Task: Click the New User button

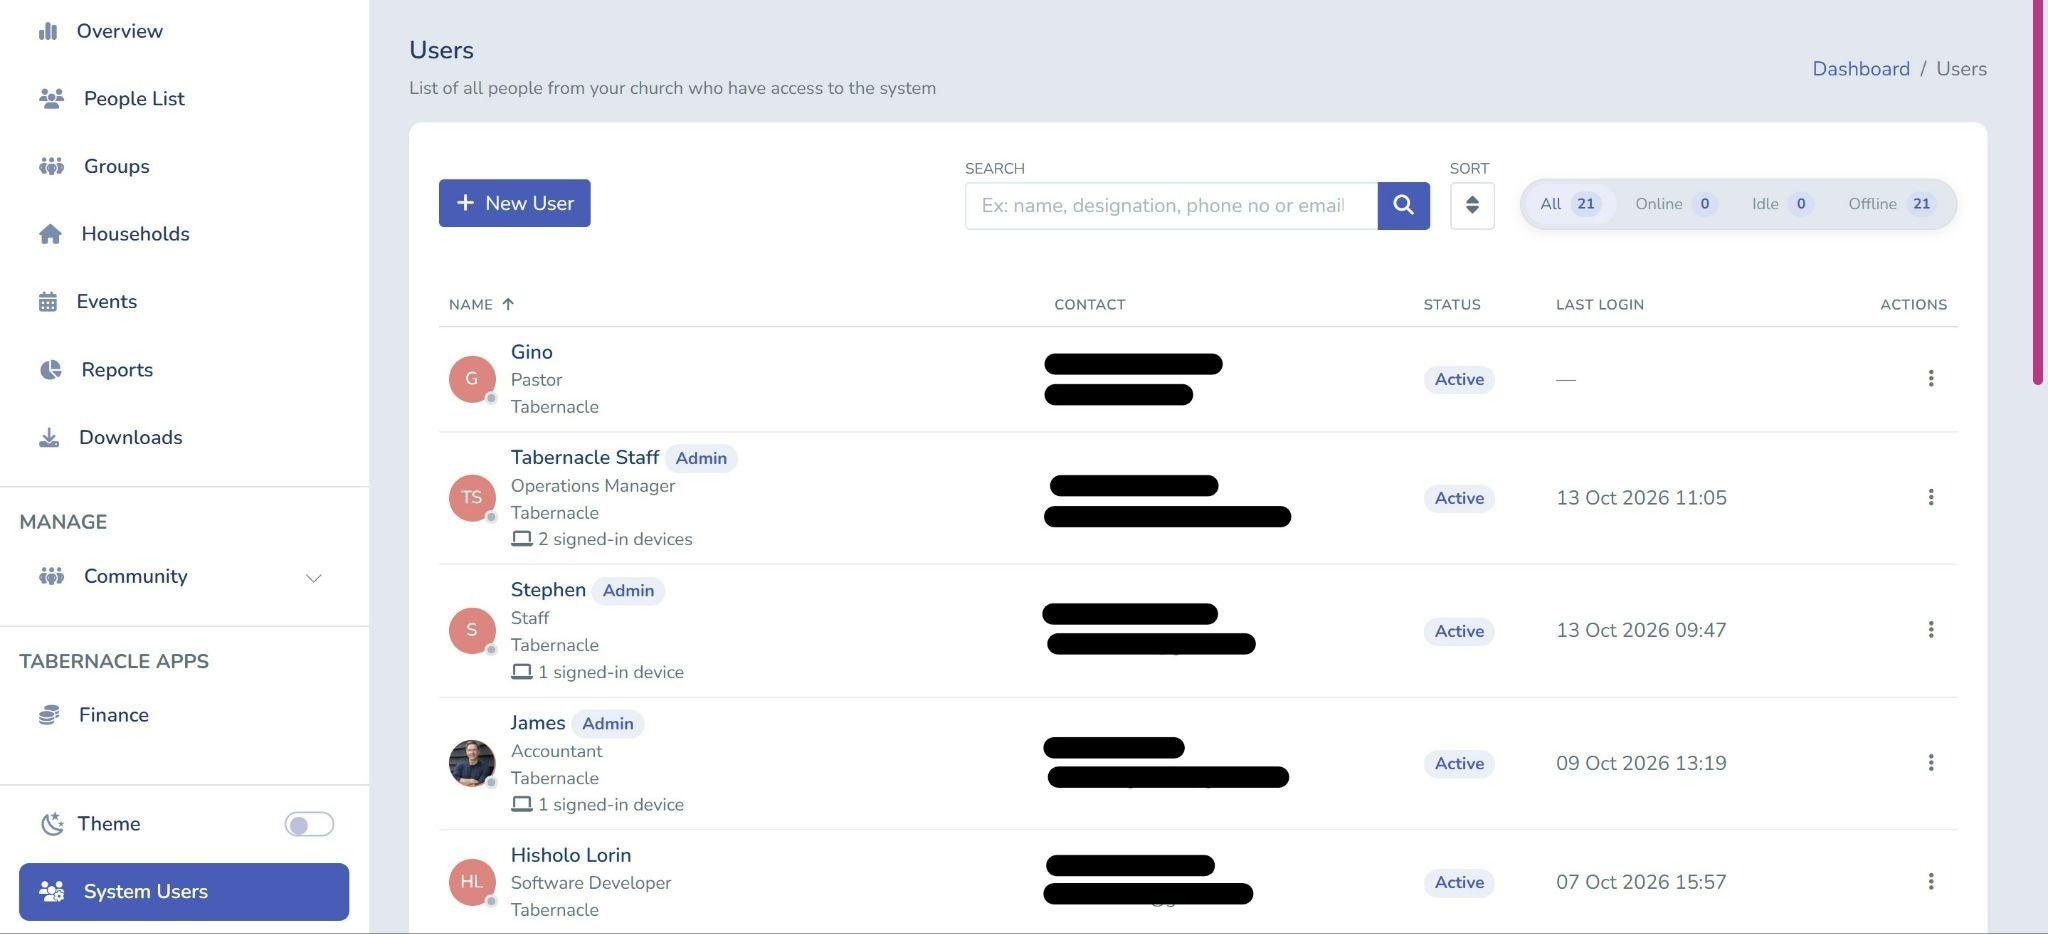Action: (514, 203)
